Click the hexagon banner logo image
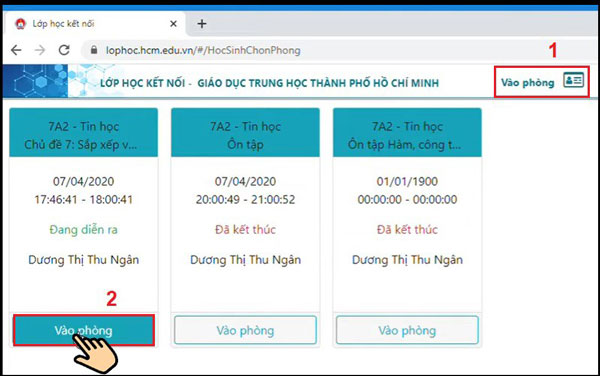600x376 pixels. tap(35, 81)
